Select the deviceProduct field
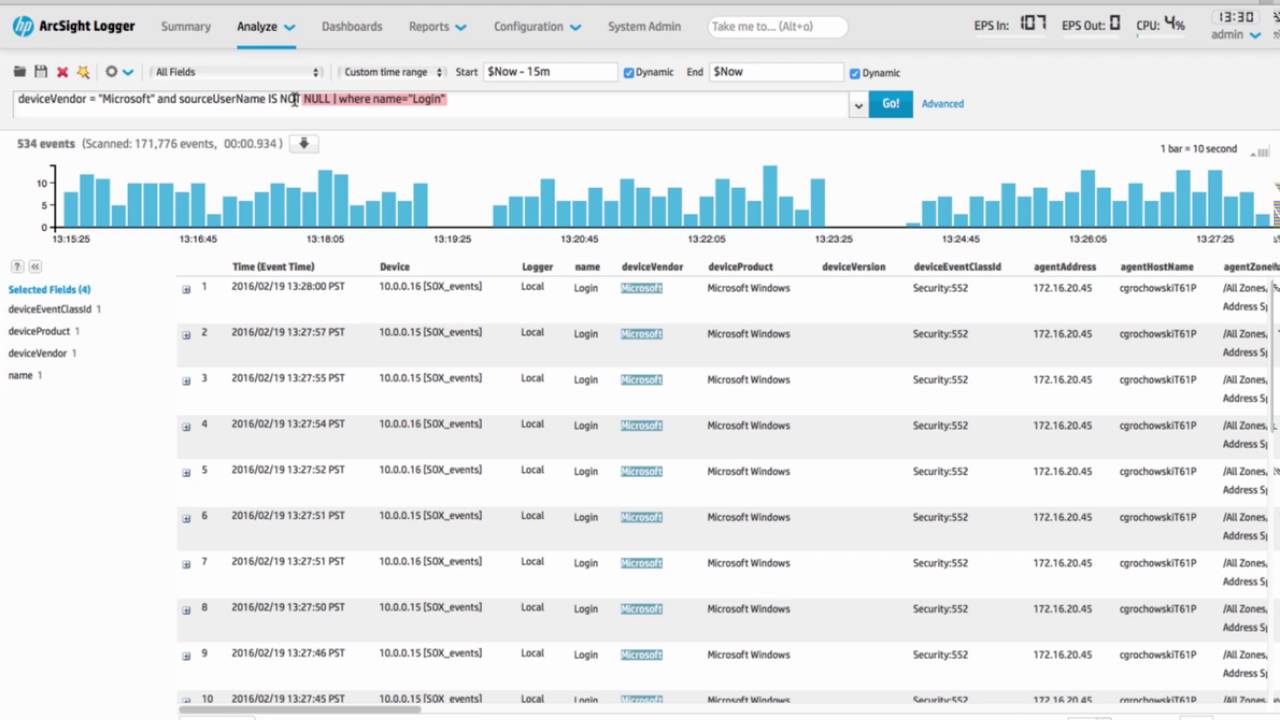The height and width of the screenshot is (720, 1280). pos(39,332)
